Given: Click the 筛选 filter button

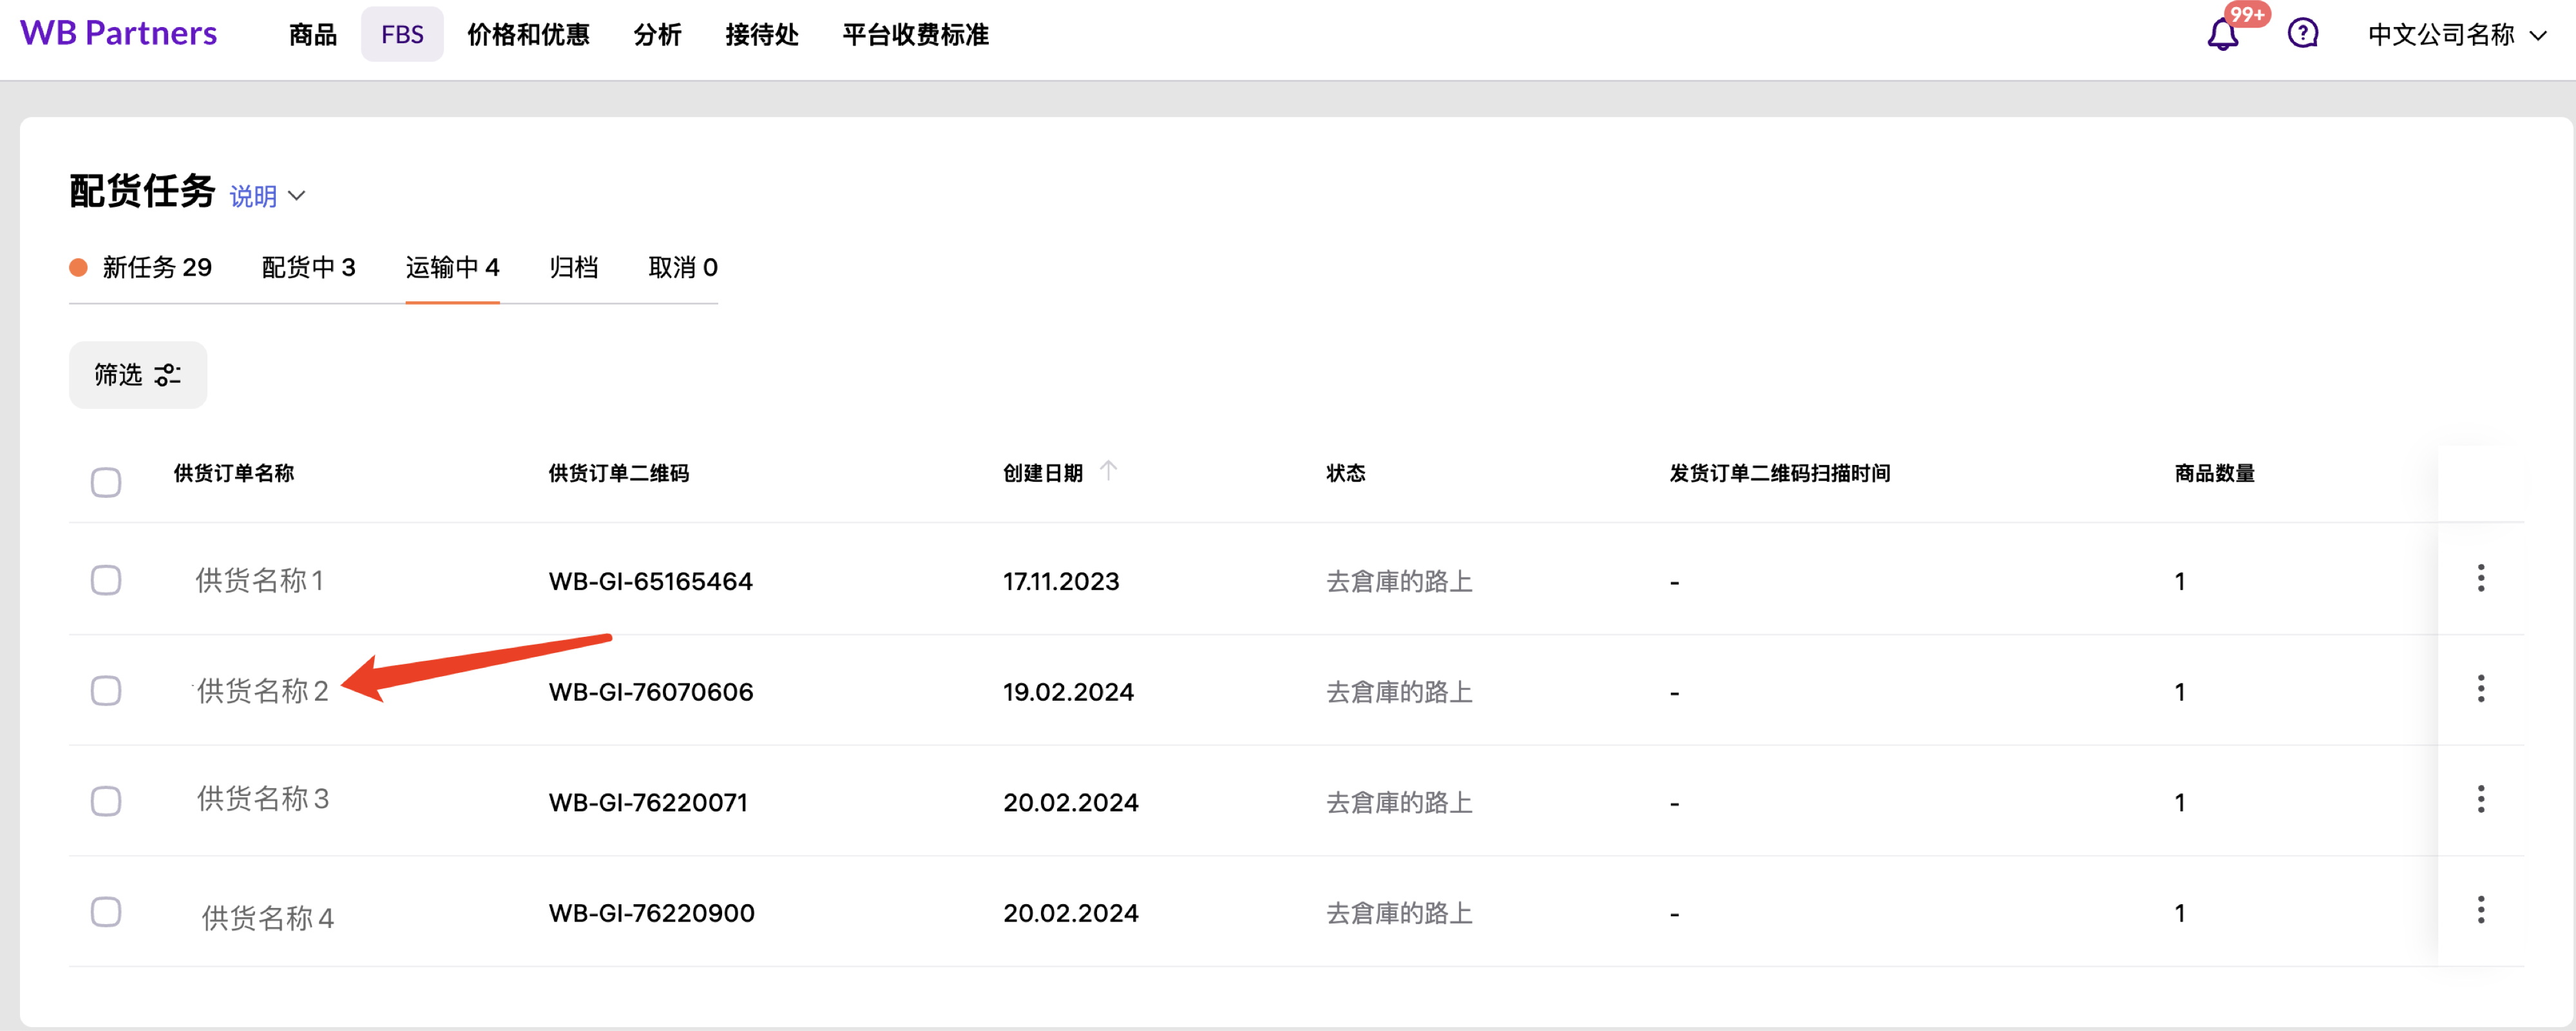Looking at the screenshot, I should point(138,375).
